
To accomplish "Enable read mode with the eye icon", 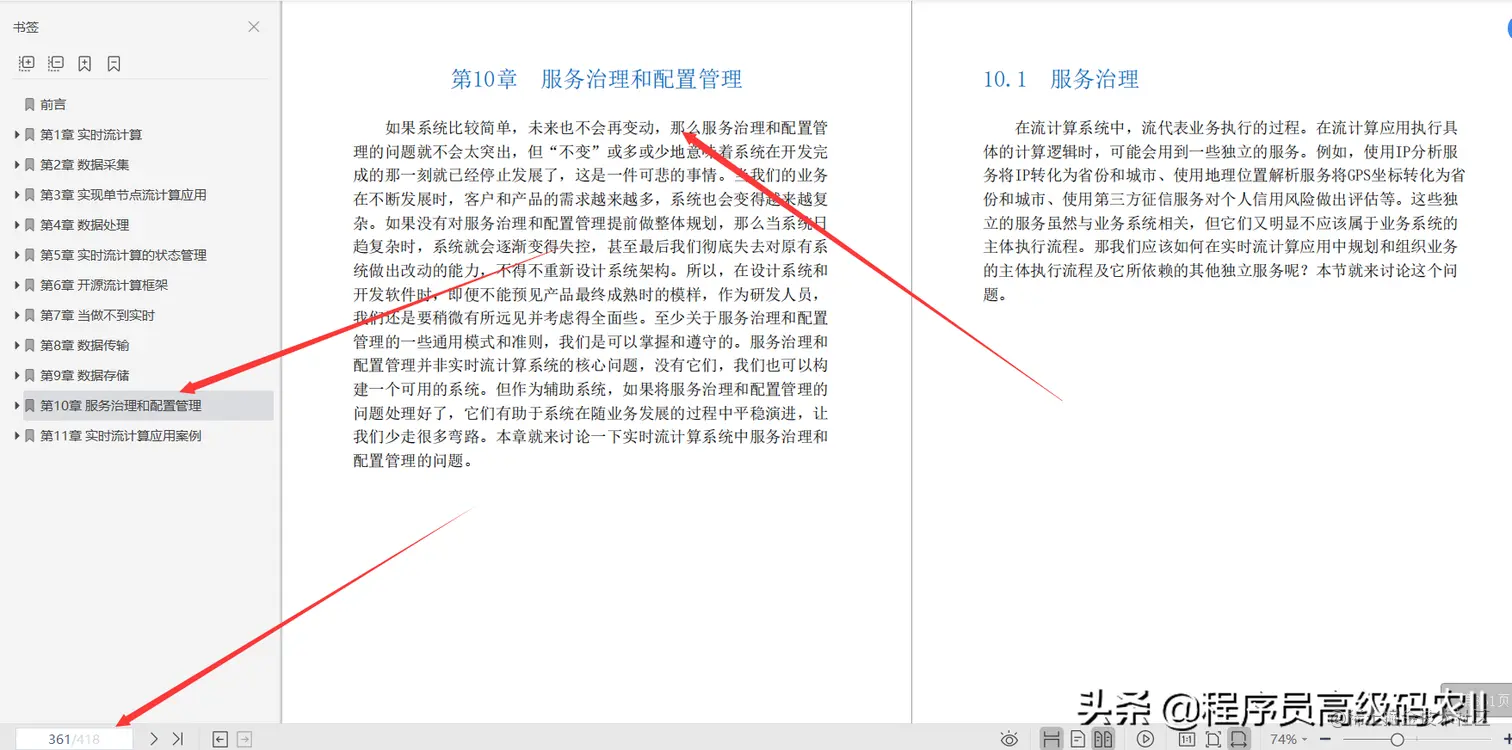I will 1010,739.
